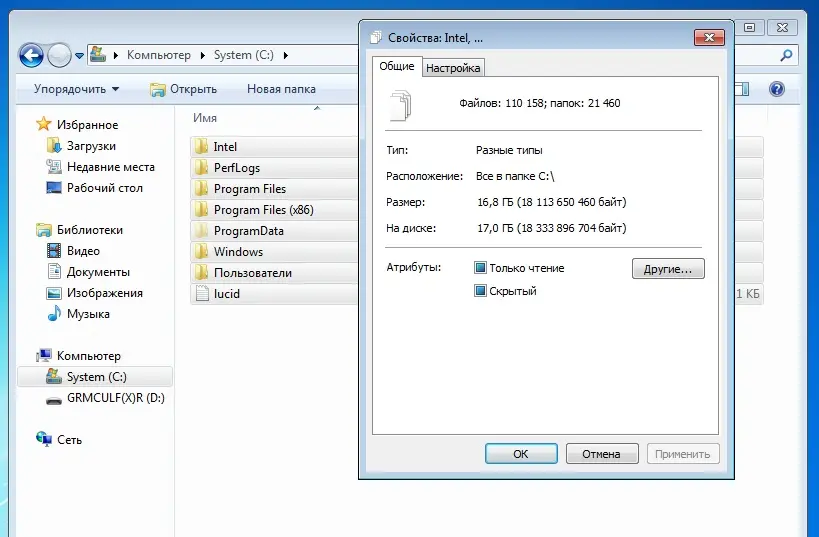Select the Общие tab
The width and height of the screenshot is (819, 537).
(x=396, y=67)
